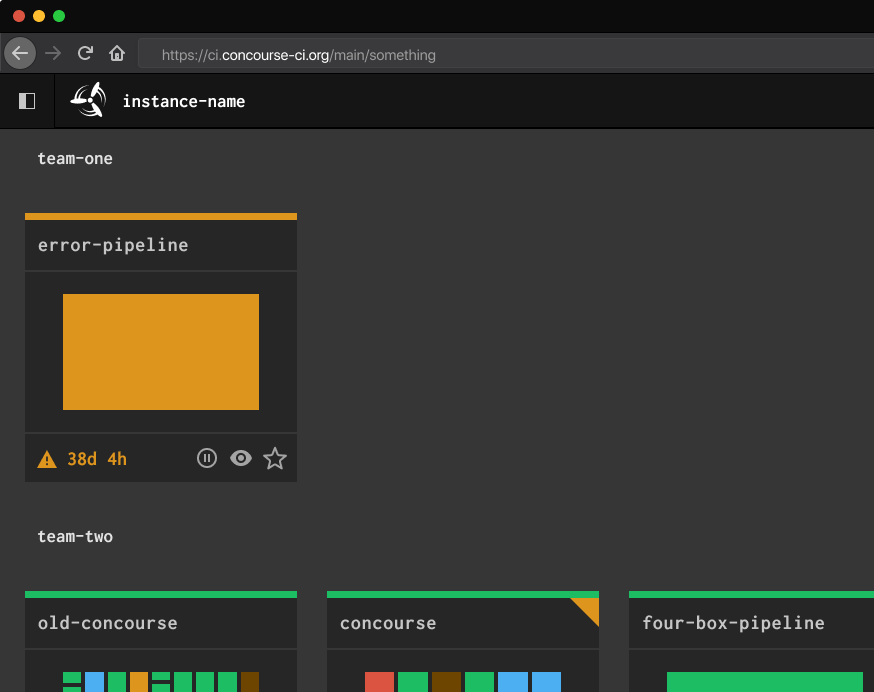Image resolution: width=874 pixels, height=692 pixels.
Task: Open the concourse pipeline
Action: pos(387,622)
